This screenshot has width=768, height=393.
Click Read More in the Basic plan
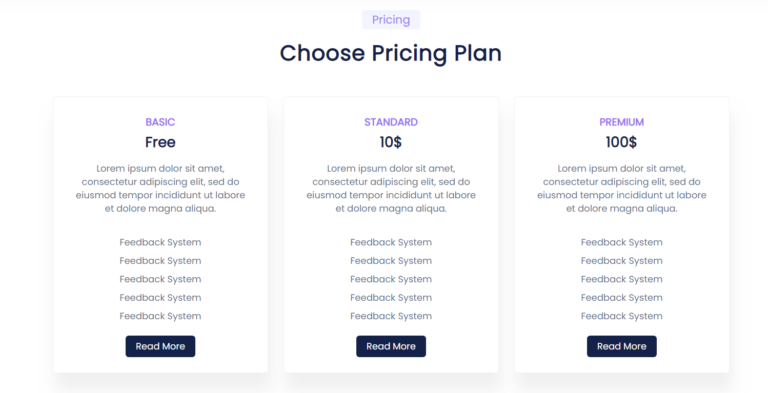[x=160, y=346]
